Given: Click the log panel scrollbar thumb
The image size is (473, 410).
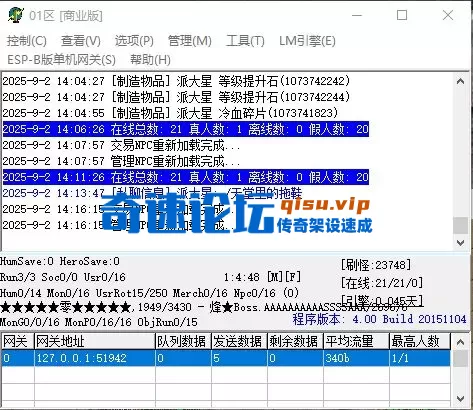Looking at the screenshot, I should pos(461,225).
